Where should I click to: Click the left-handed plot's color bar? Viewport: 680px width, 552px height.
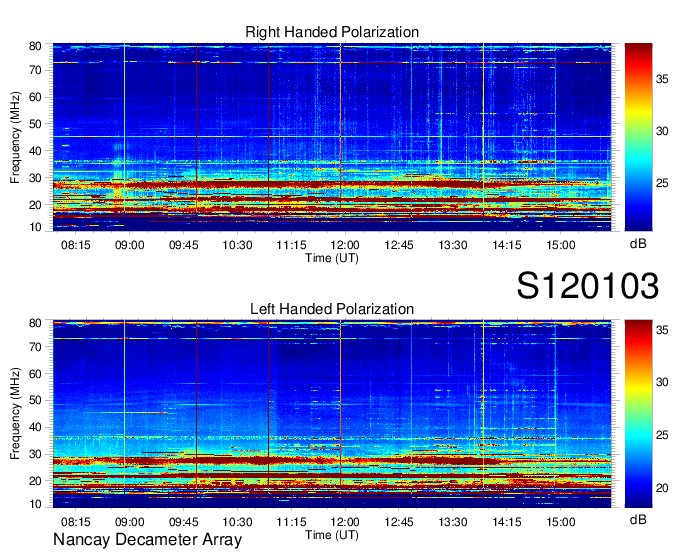coord(638,414)
